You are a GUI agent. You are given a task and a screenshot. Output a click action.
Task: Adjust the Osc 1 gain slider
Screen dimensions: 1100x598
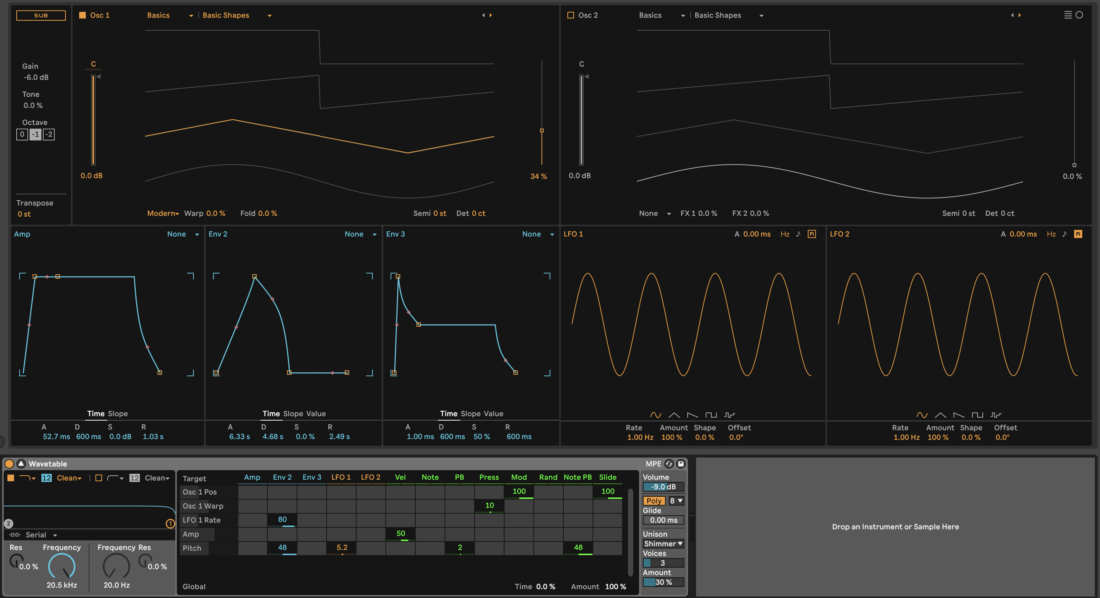pos(93,119)
